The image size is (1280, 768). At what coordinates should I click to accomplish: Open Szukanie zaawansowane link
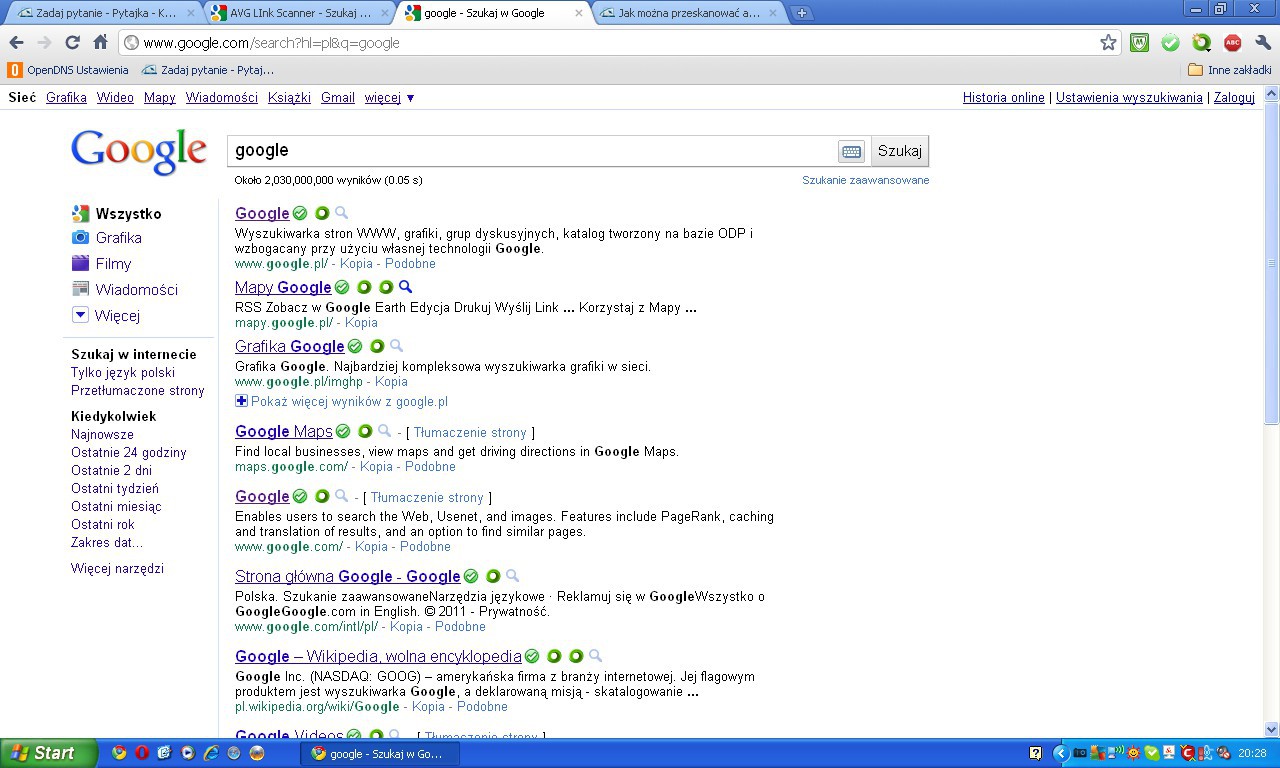point(866,180)
